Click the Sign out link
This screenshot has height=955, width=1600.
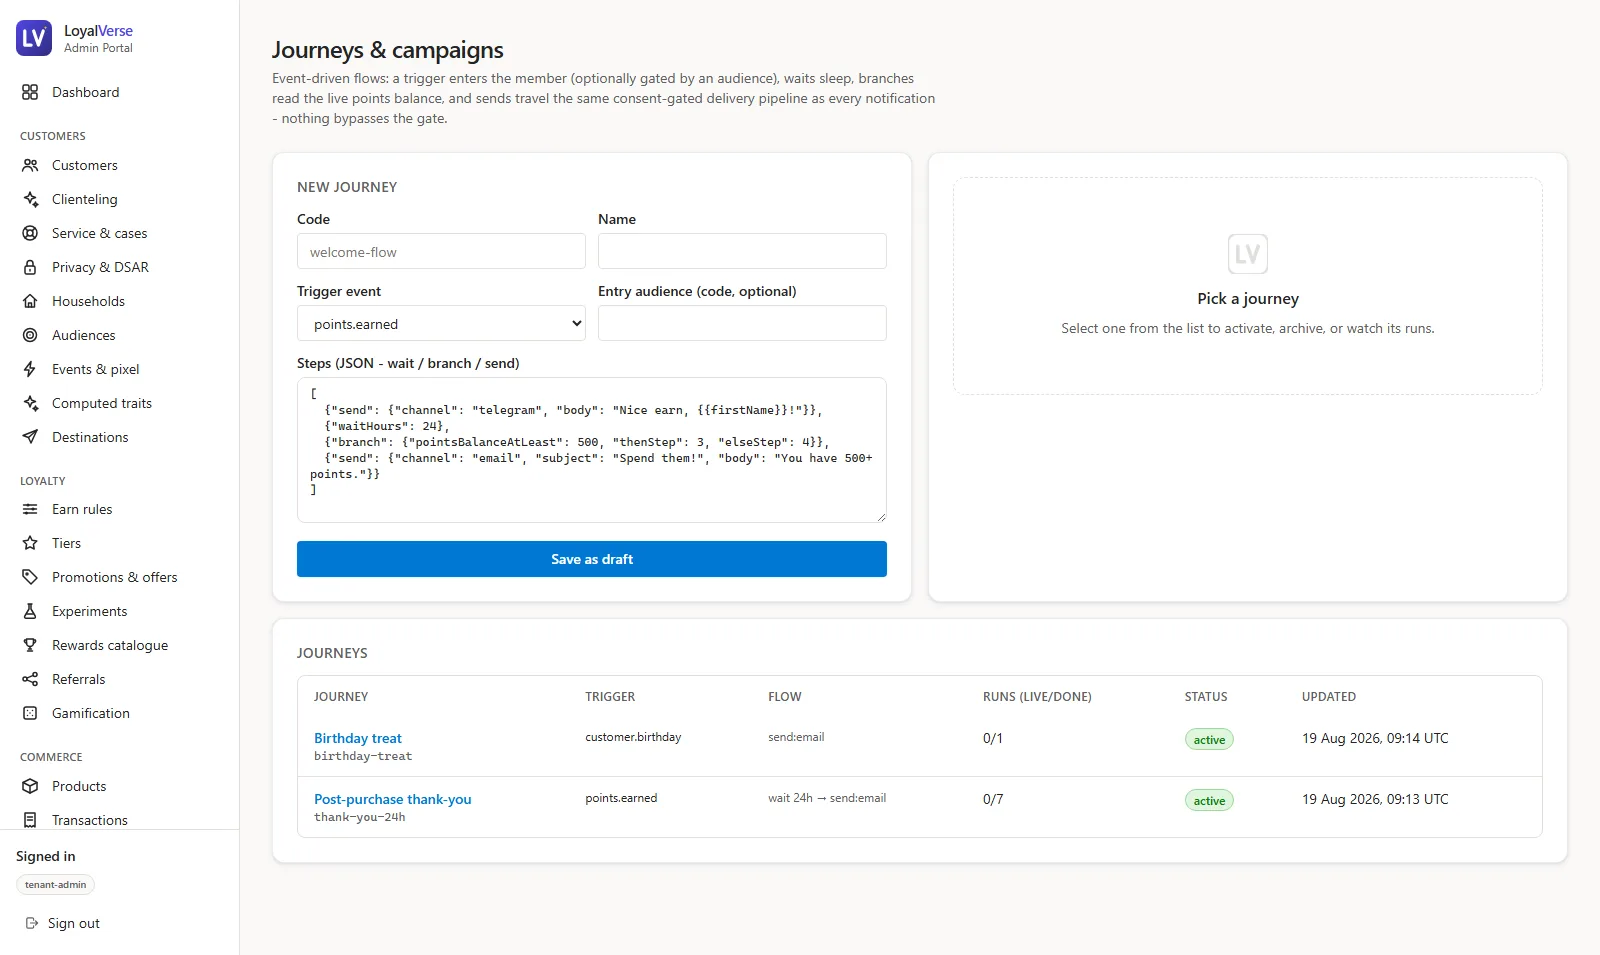click(62, 923)
